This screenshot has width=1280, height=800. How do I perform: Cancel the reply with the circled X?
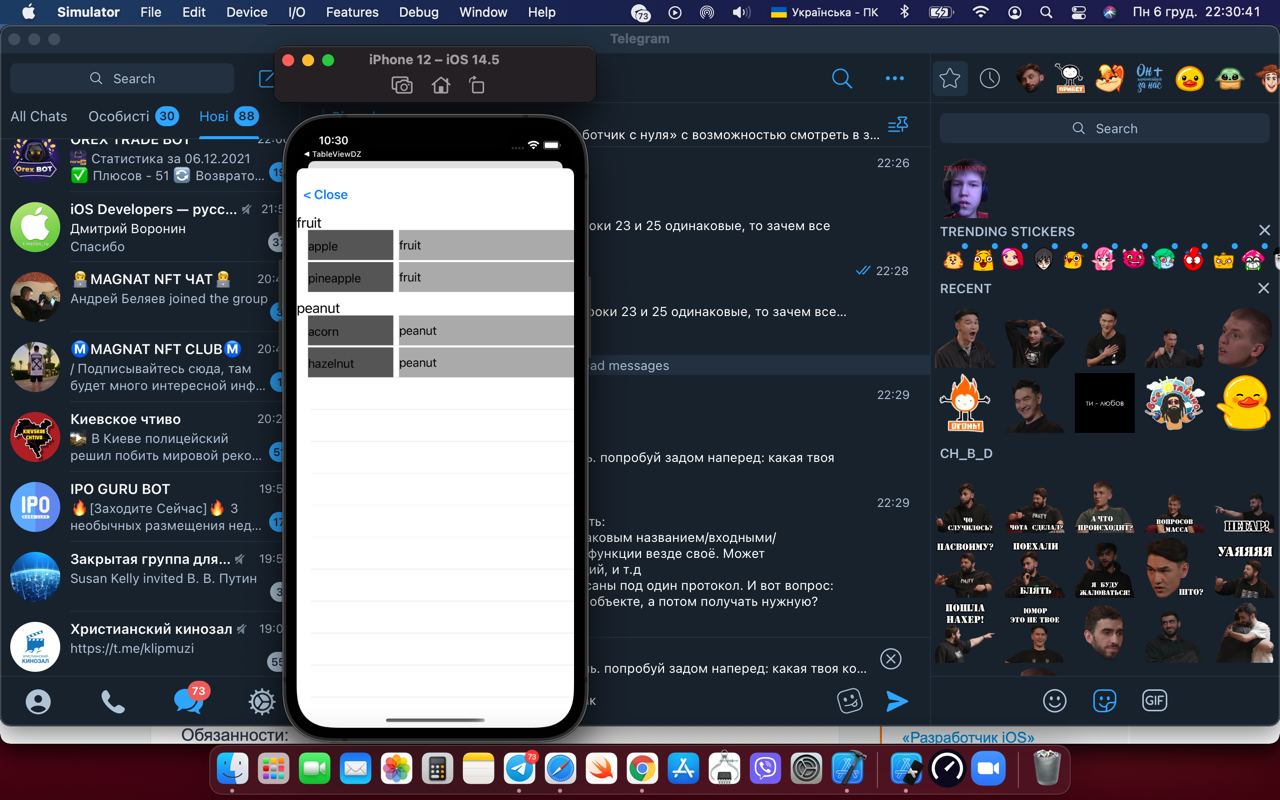pyautogui.click(x=891, y=658)
